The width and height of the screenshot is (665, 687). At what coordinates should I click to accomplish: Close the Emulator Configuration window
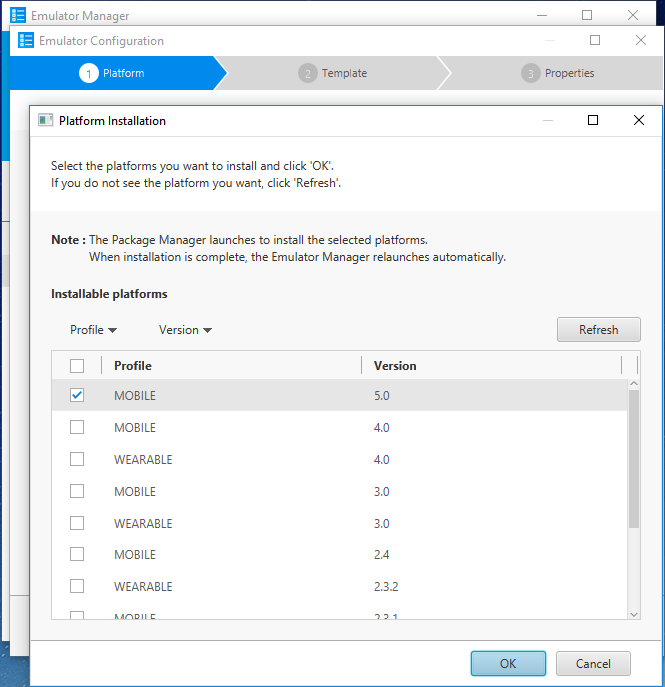[x=641, y=41]
